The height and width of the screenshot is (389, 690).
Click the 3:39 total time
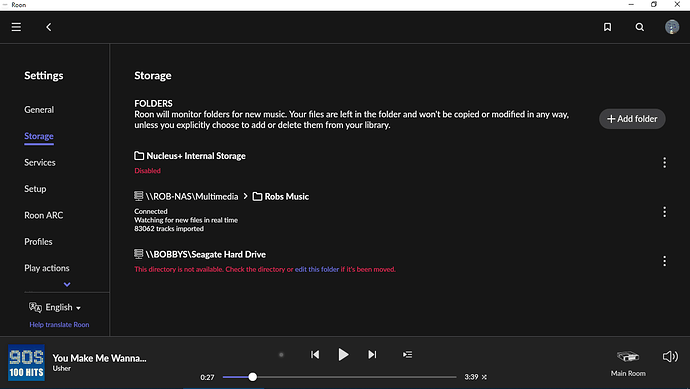[471, 377]
